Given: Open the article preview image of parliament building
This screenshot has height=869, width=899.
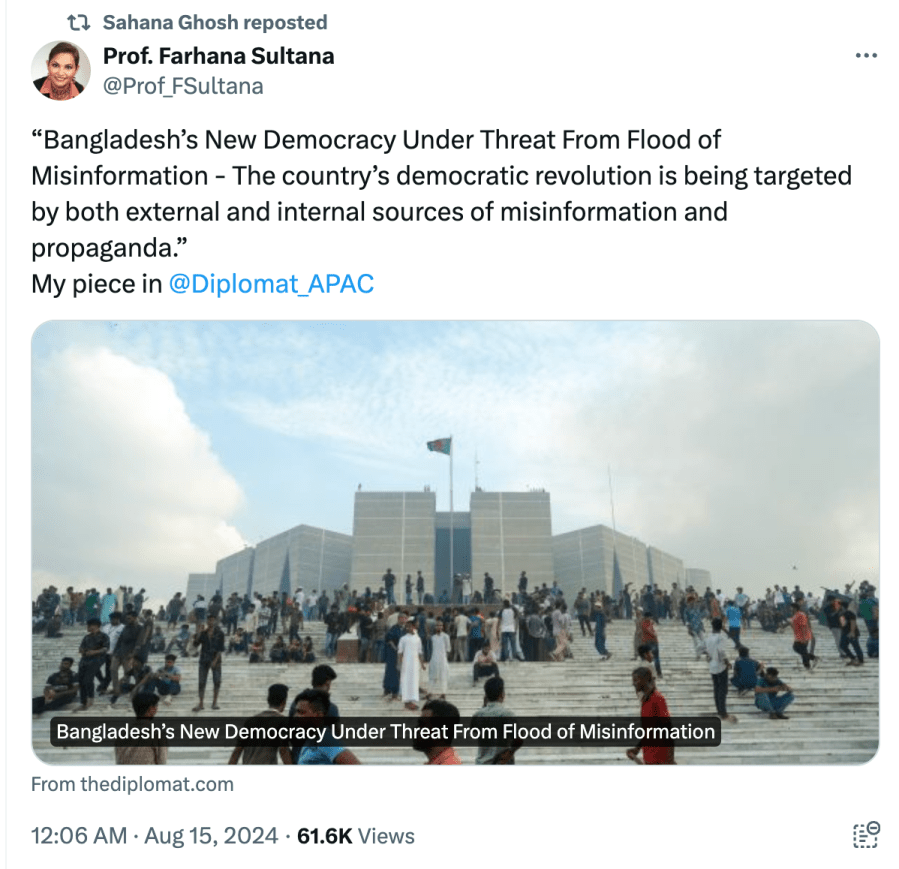Looking at the screenshot, I should pos(455,542).
